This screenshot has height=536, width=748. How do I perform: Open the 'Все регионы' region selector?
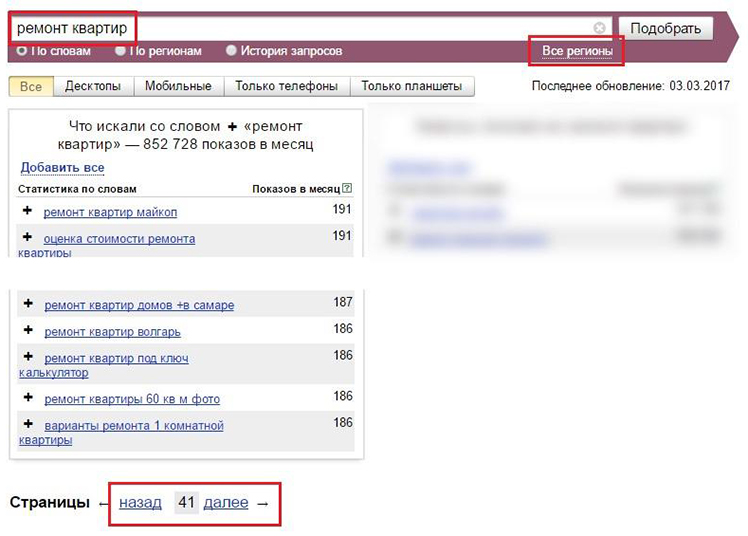click(x=575, y=50)
